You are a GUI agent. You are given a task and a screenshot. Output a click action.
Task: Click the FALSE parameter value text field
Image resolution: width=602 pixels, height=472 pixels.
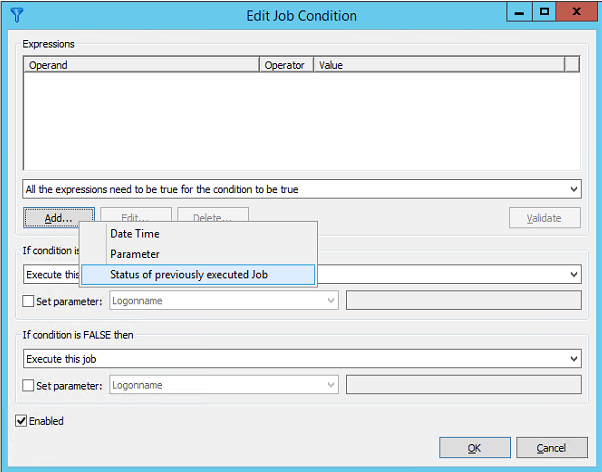coord(464,385)
